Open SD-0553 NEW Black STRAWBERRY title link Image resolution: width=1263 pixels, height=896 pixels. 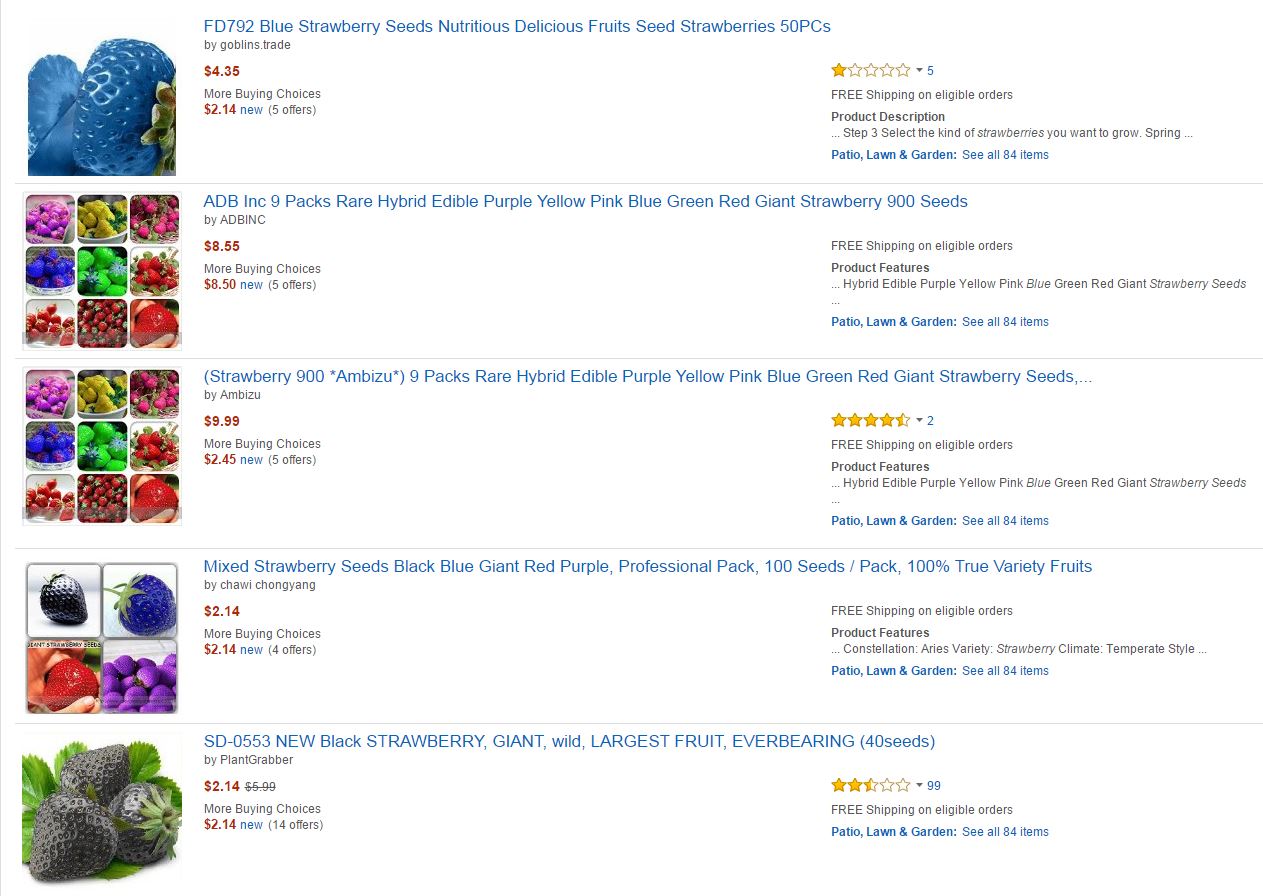[x=568, y=741]
